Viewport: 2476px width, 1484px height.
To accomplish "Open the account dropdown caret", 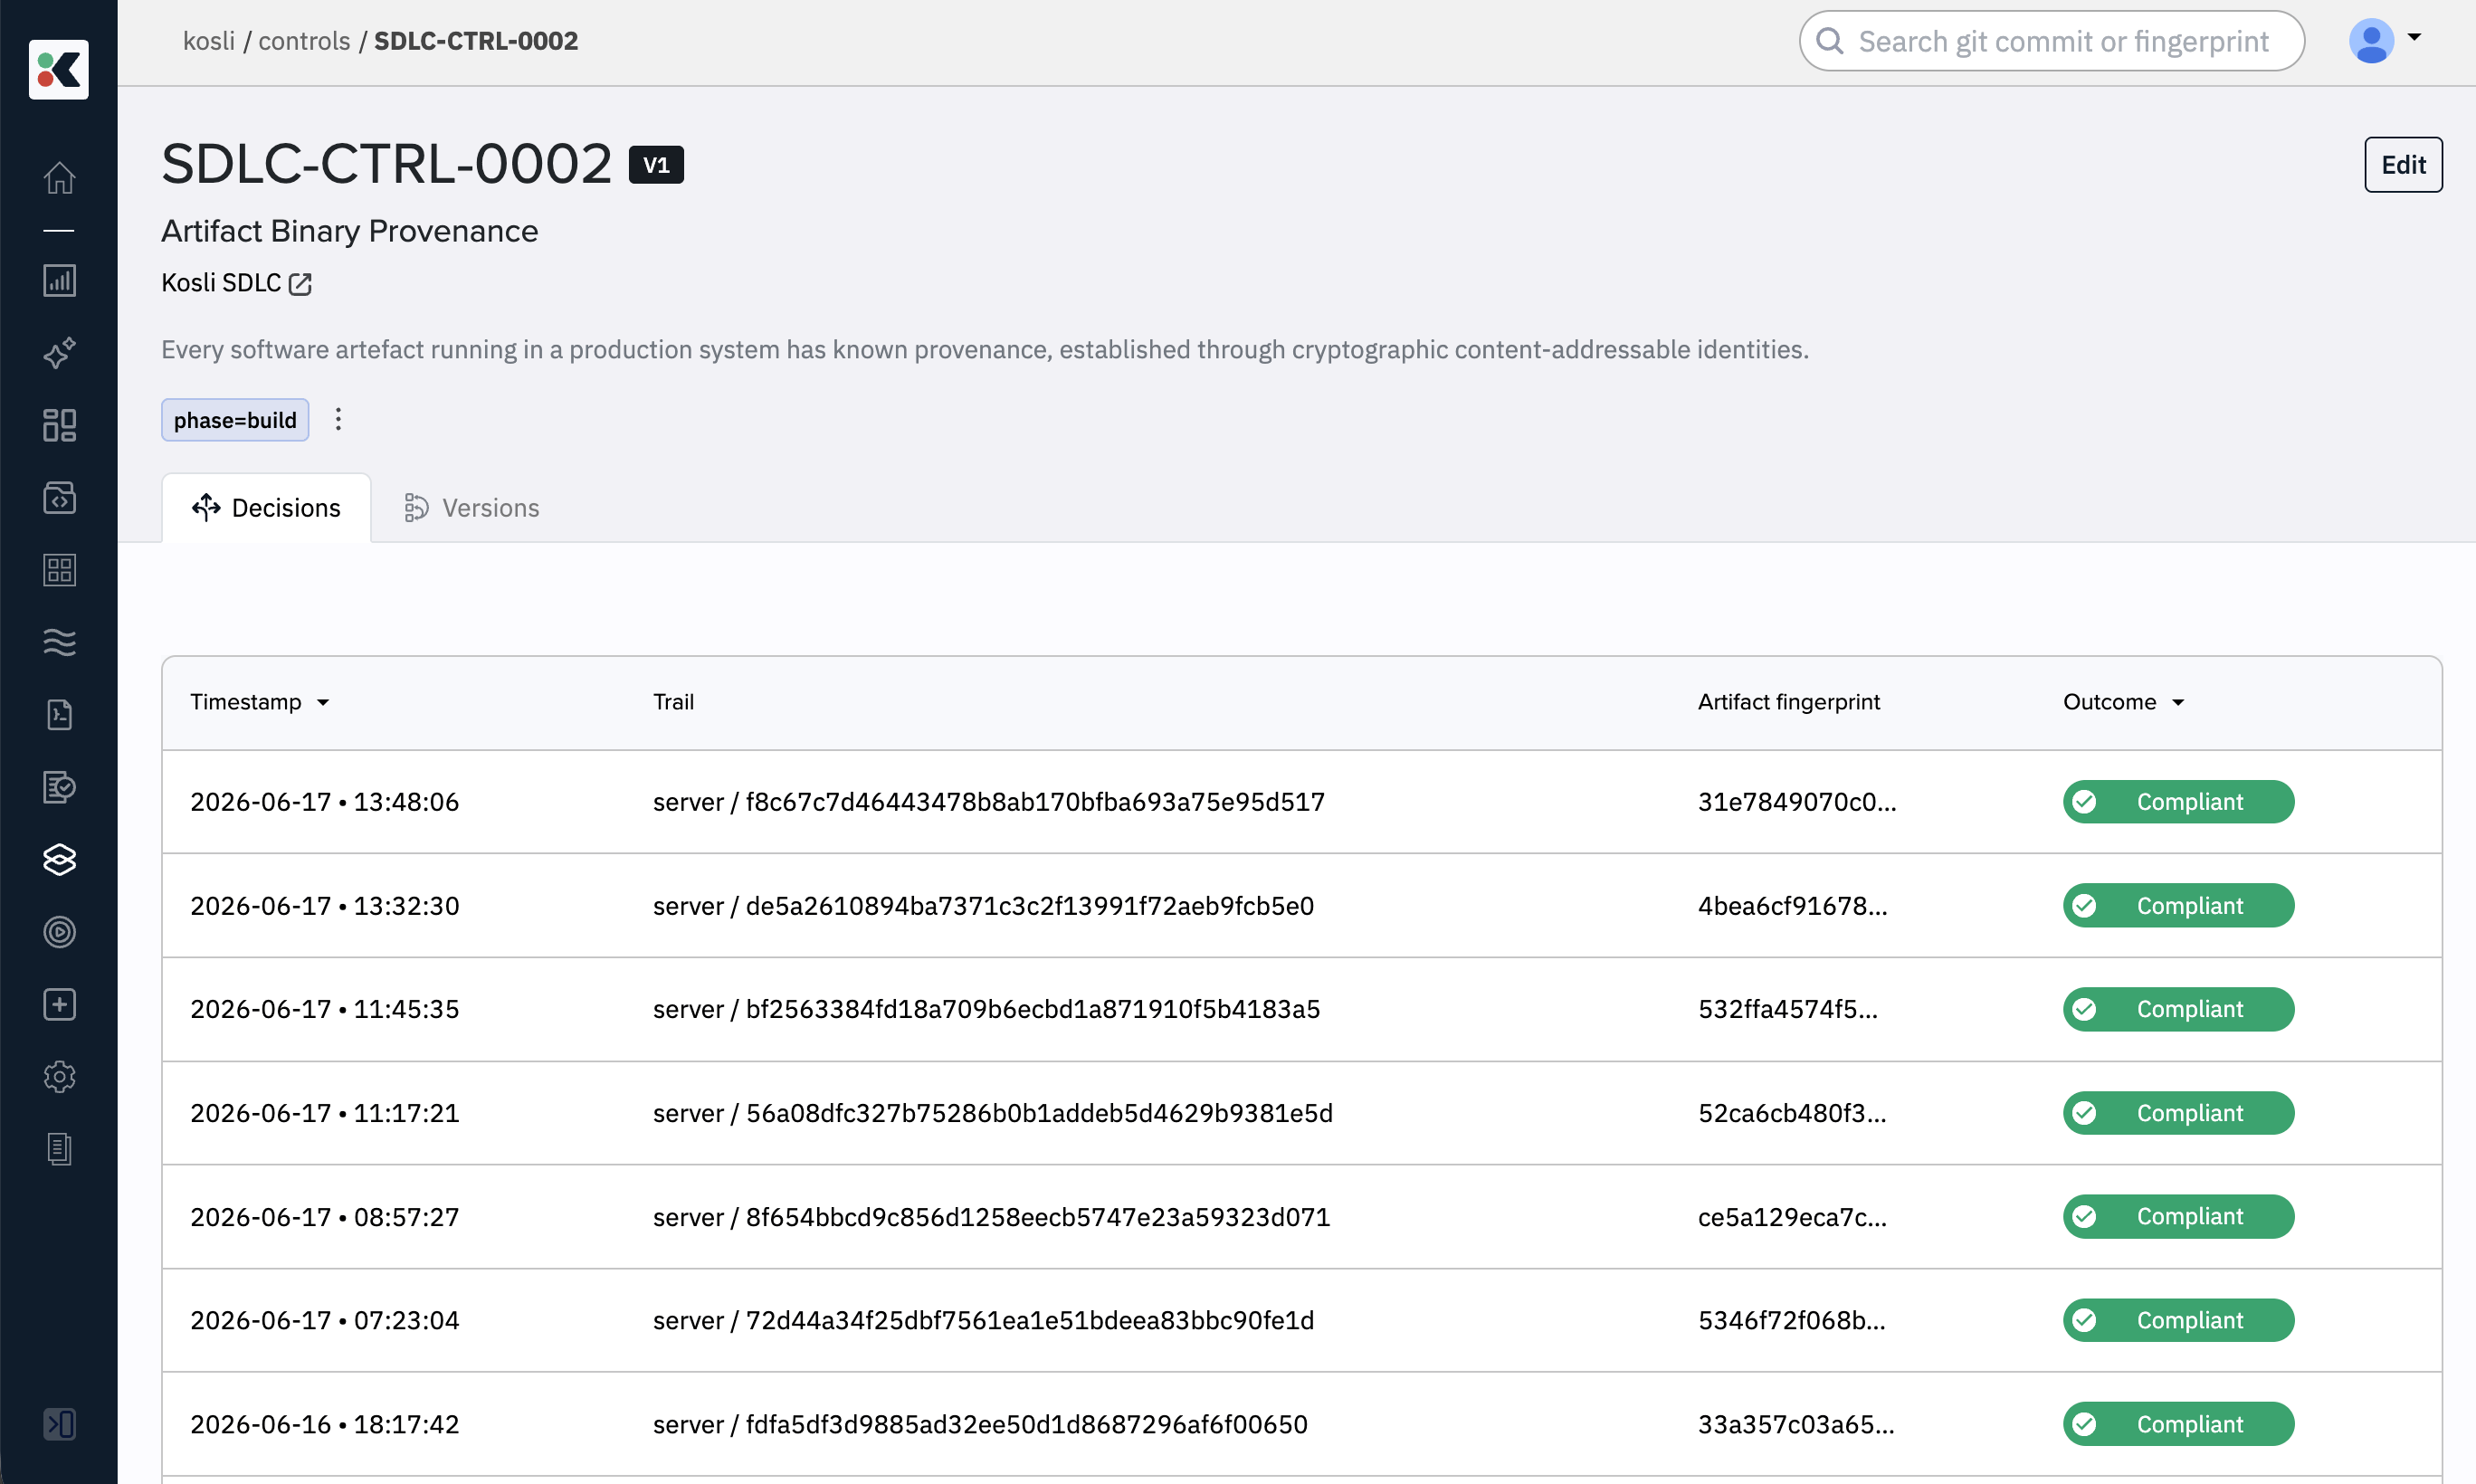I will tap(2414, 37).
